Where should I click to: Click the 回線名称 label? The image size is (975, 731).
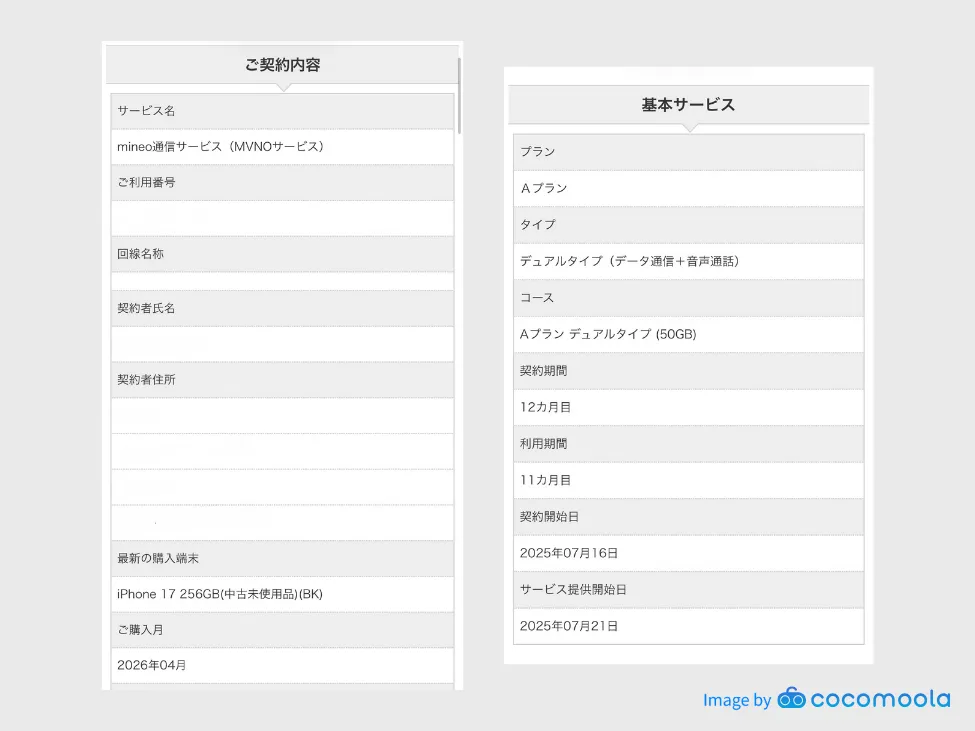[x=141, y=254]
